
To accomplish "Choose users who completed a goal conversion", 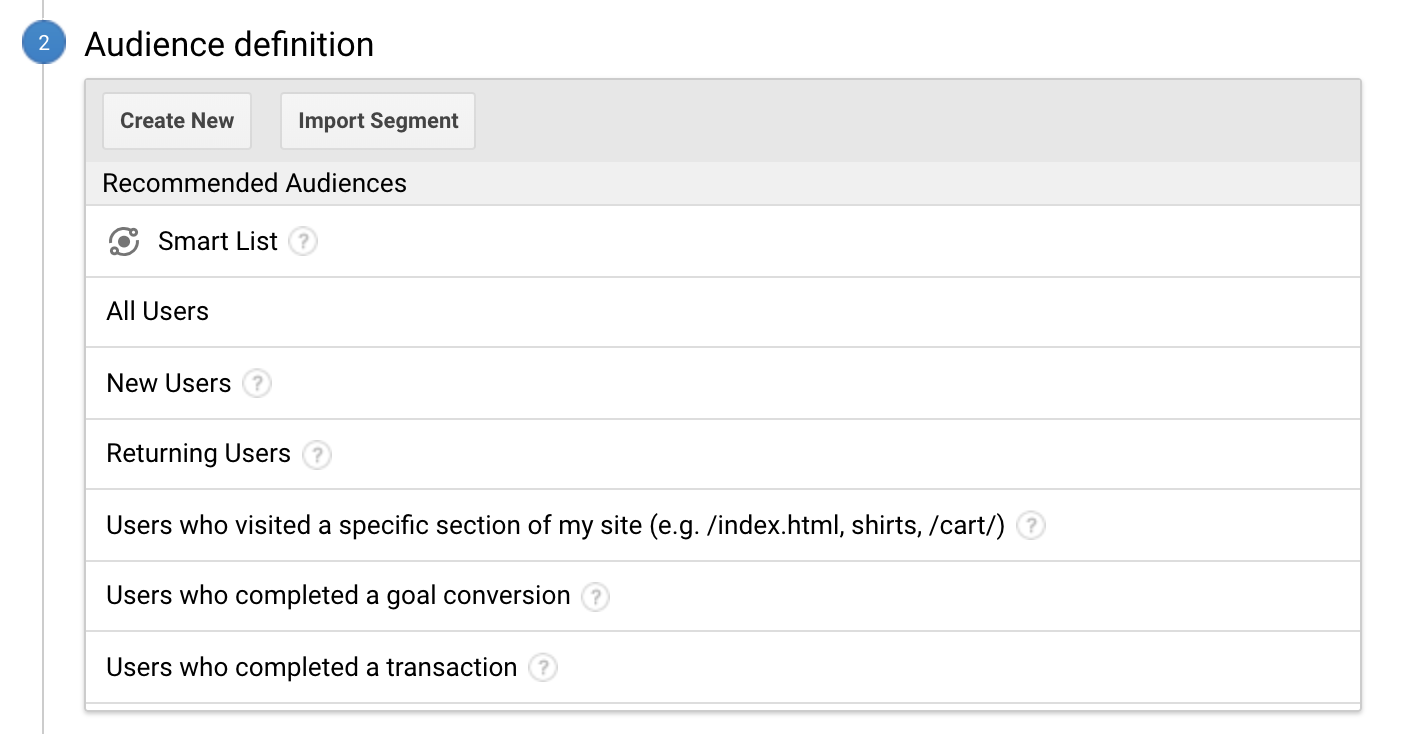I will [x=338, y=596].
